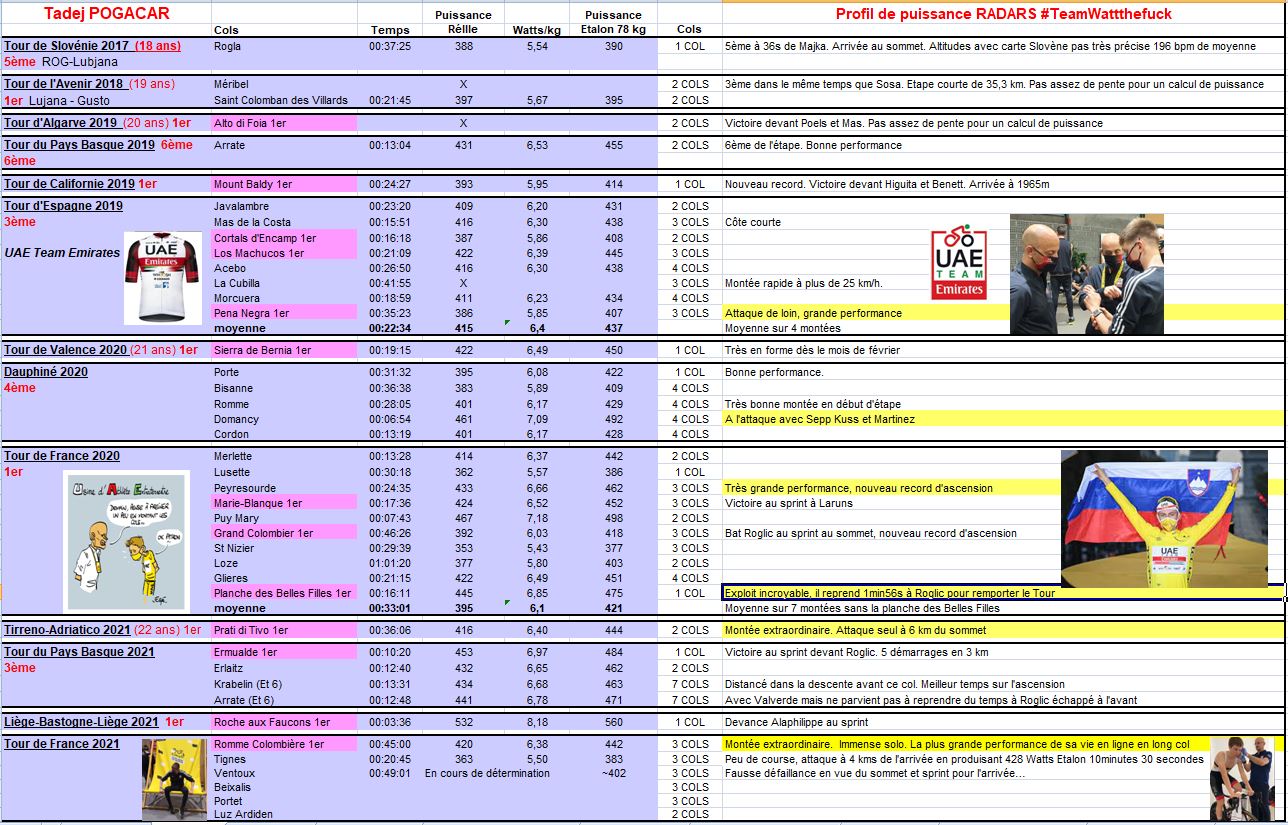Click the pink 'Marie-Blanque 1er' cell
This screenshot has width=1288, height=825.
284,503
